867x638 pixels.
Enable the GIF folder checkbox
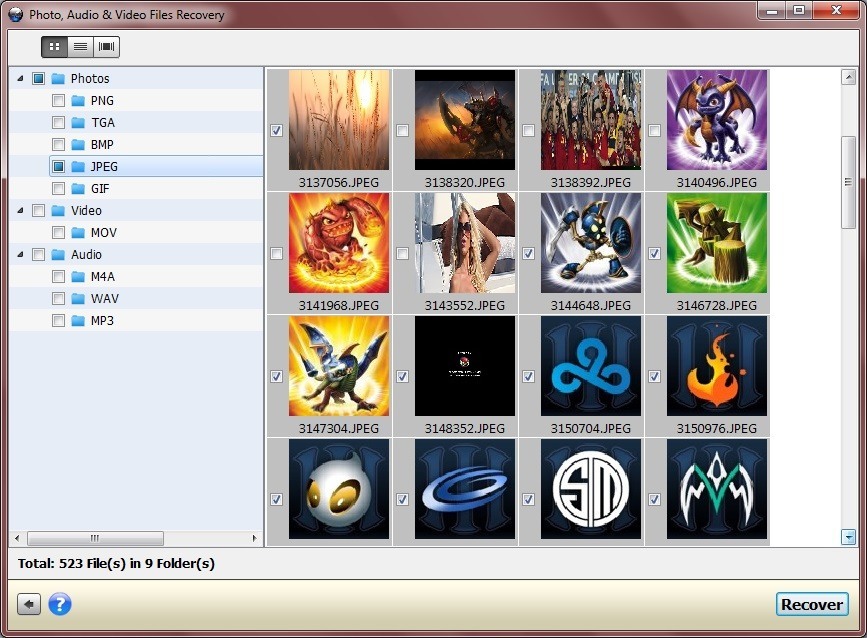coord(58,189)
